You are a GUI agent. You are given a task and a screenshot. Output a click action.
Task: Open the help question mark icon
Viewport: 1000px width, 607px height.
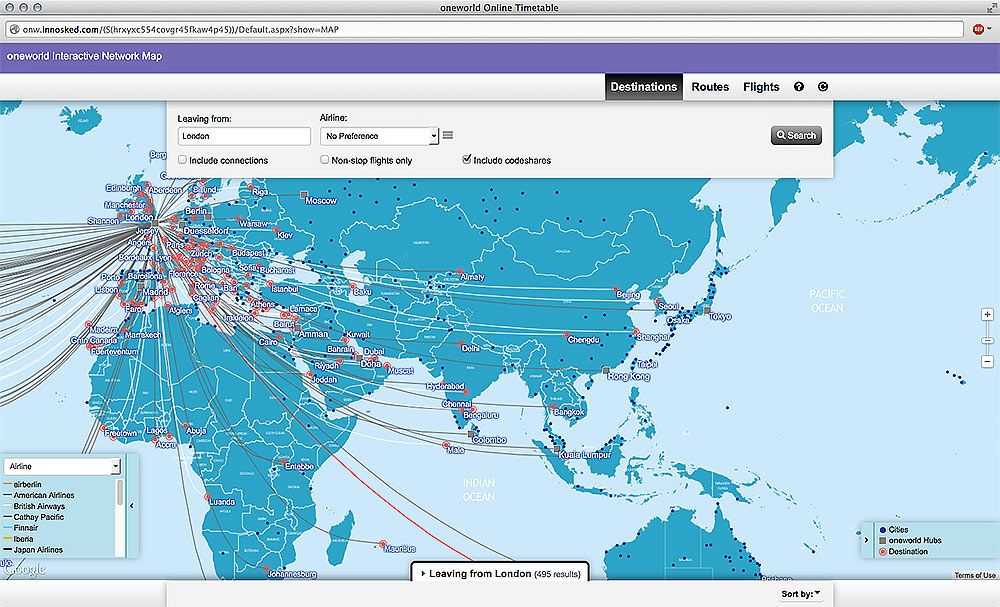(x=798, y=87)
